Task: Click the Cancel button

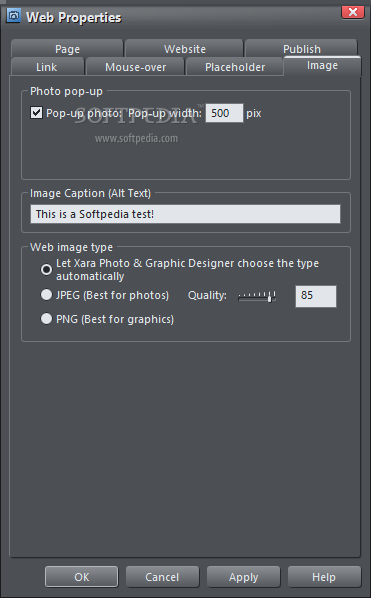Action: point(162,577)
